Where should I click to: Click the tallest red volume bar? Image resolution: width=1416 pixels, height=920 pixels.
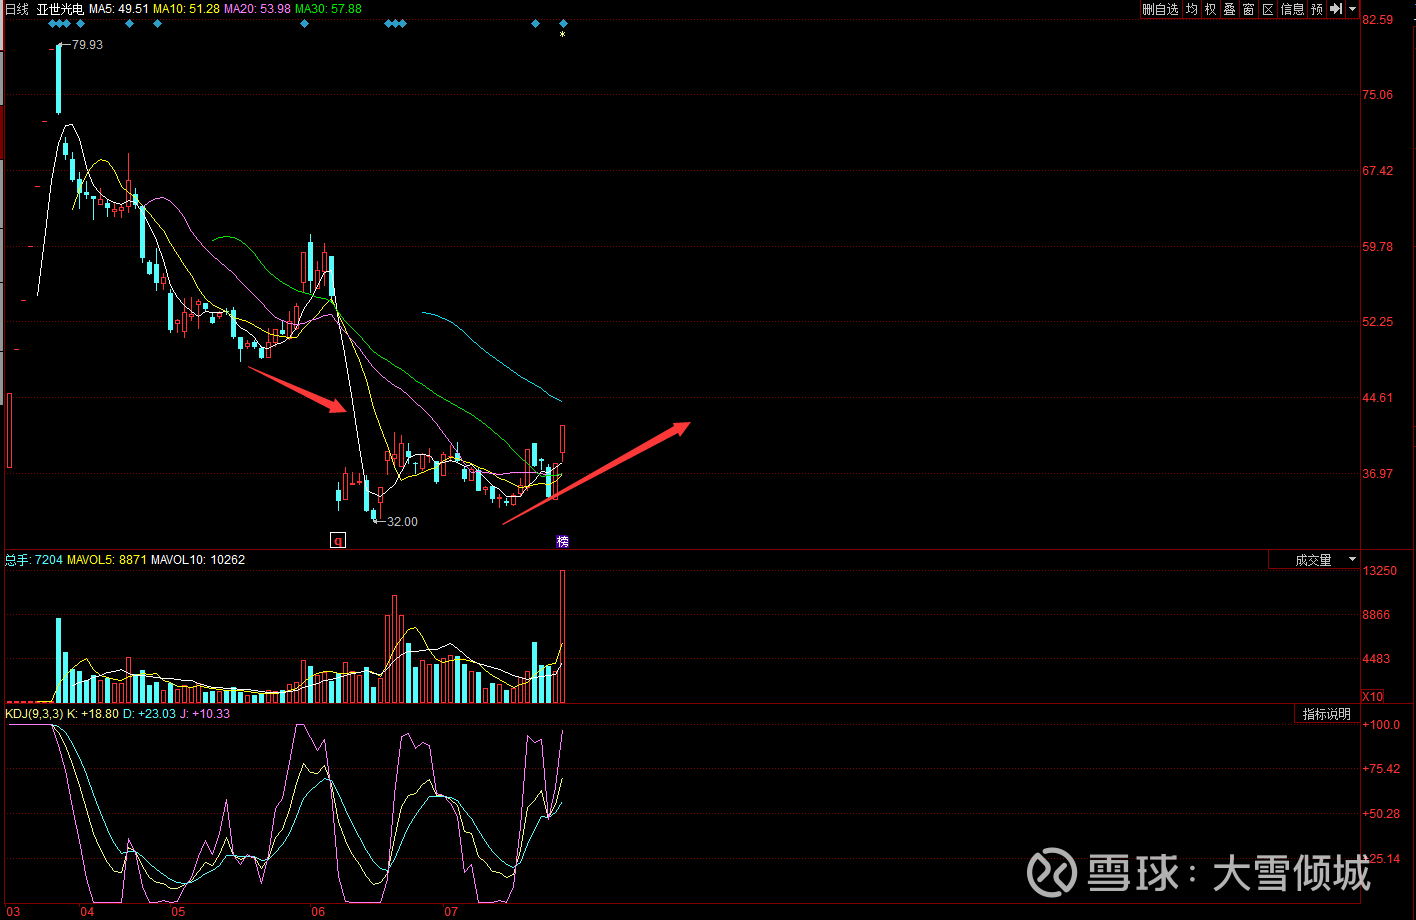point(563,635)
